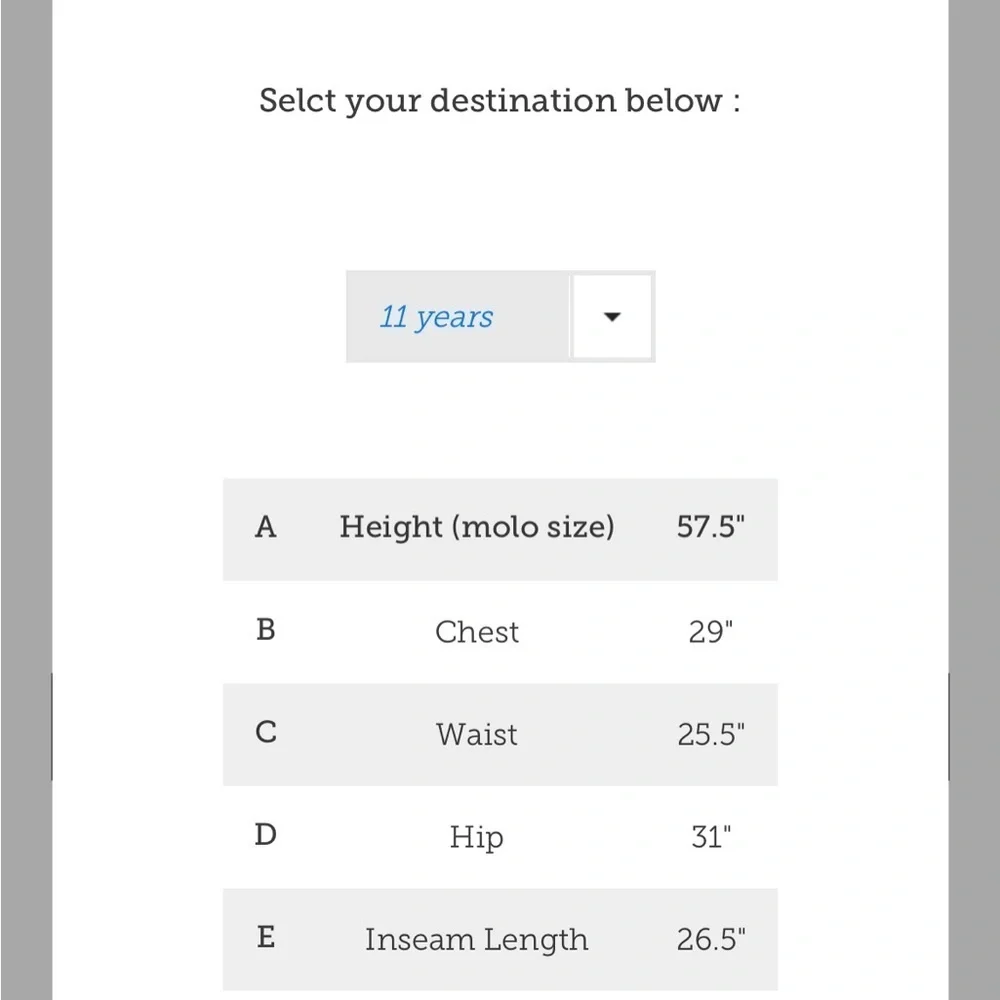Click the letter D row marker

tap(265, 835)
